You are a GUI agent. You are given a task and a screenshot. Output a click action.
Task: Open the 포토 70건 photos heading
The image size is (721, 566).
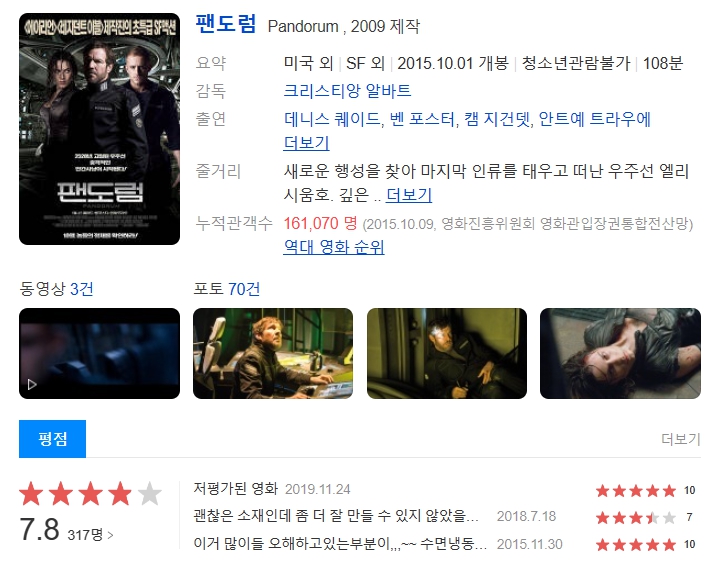(227, 289)
